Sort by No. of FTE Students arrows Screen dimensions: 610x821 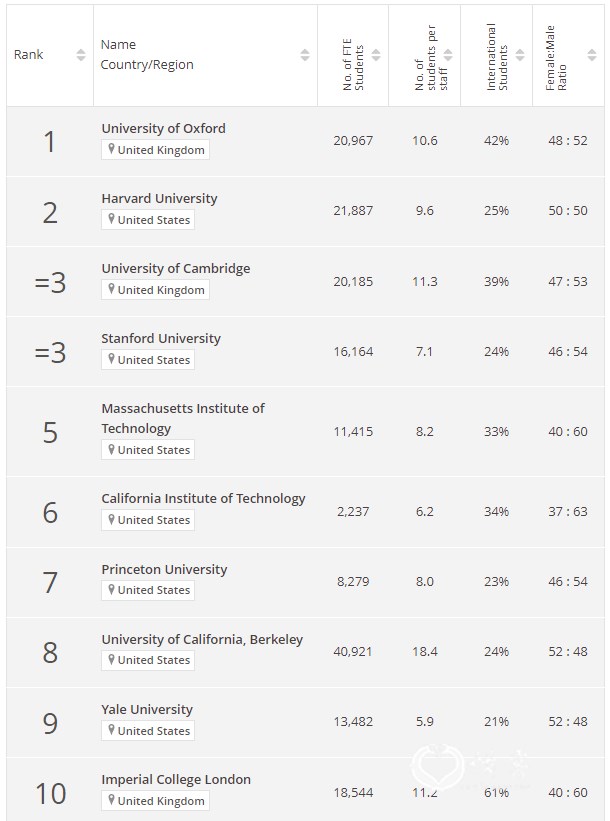pyautogui.click(x=376, y=54)
